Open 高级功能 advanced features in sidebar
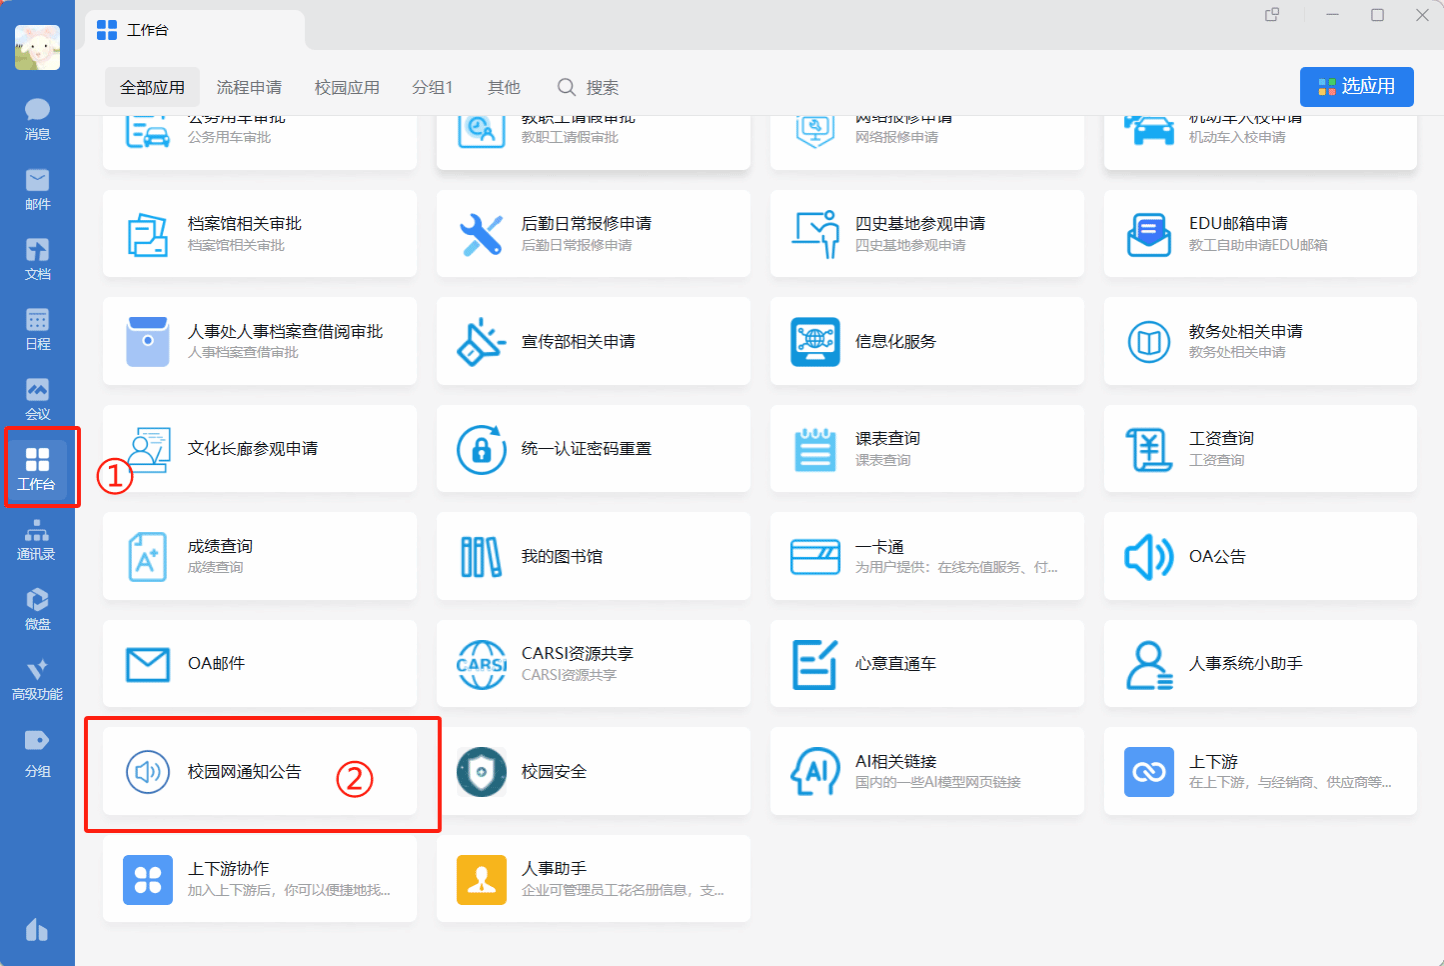The width and height of the screenshot is (1444, 966). (37, 678)
